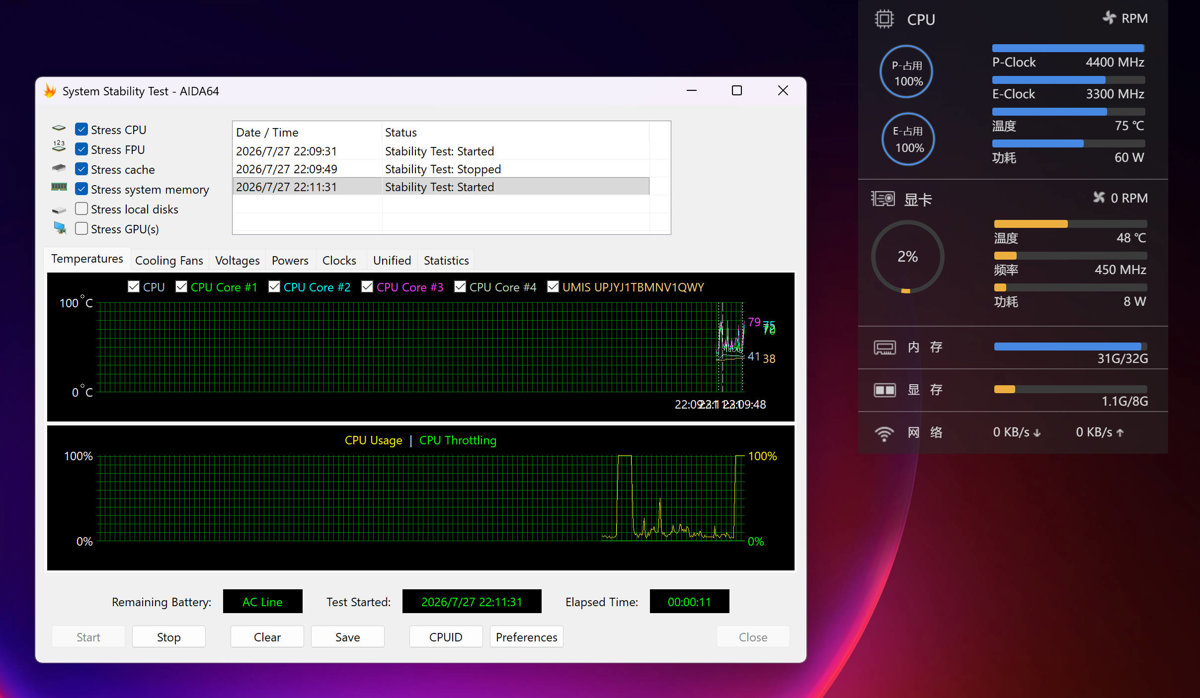Uncheck Stress CPU
Screen dimensions: 1200x698
click(x=82, y=129)
